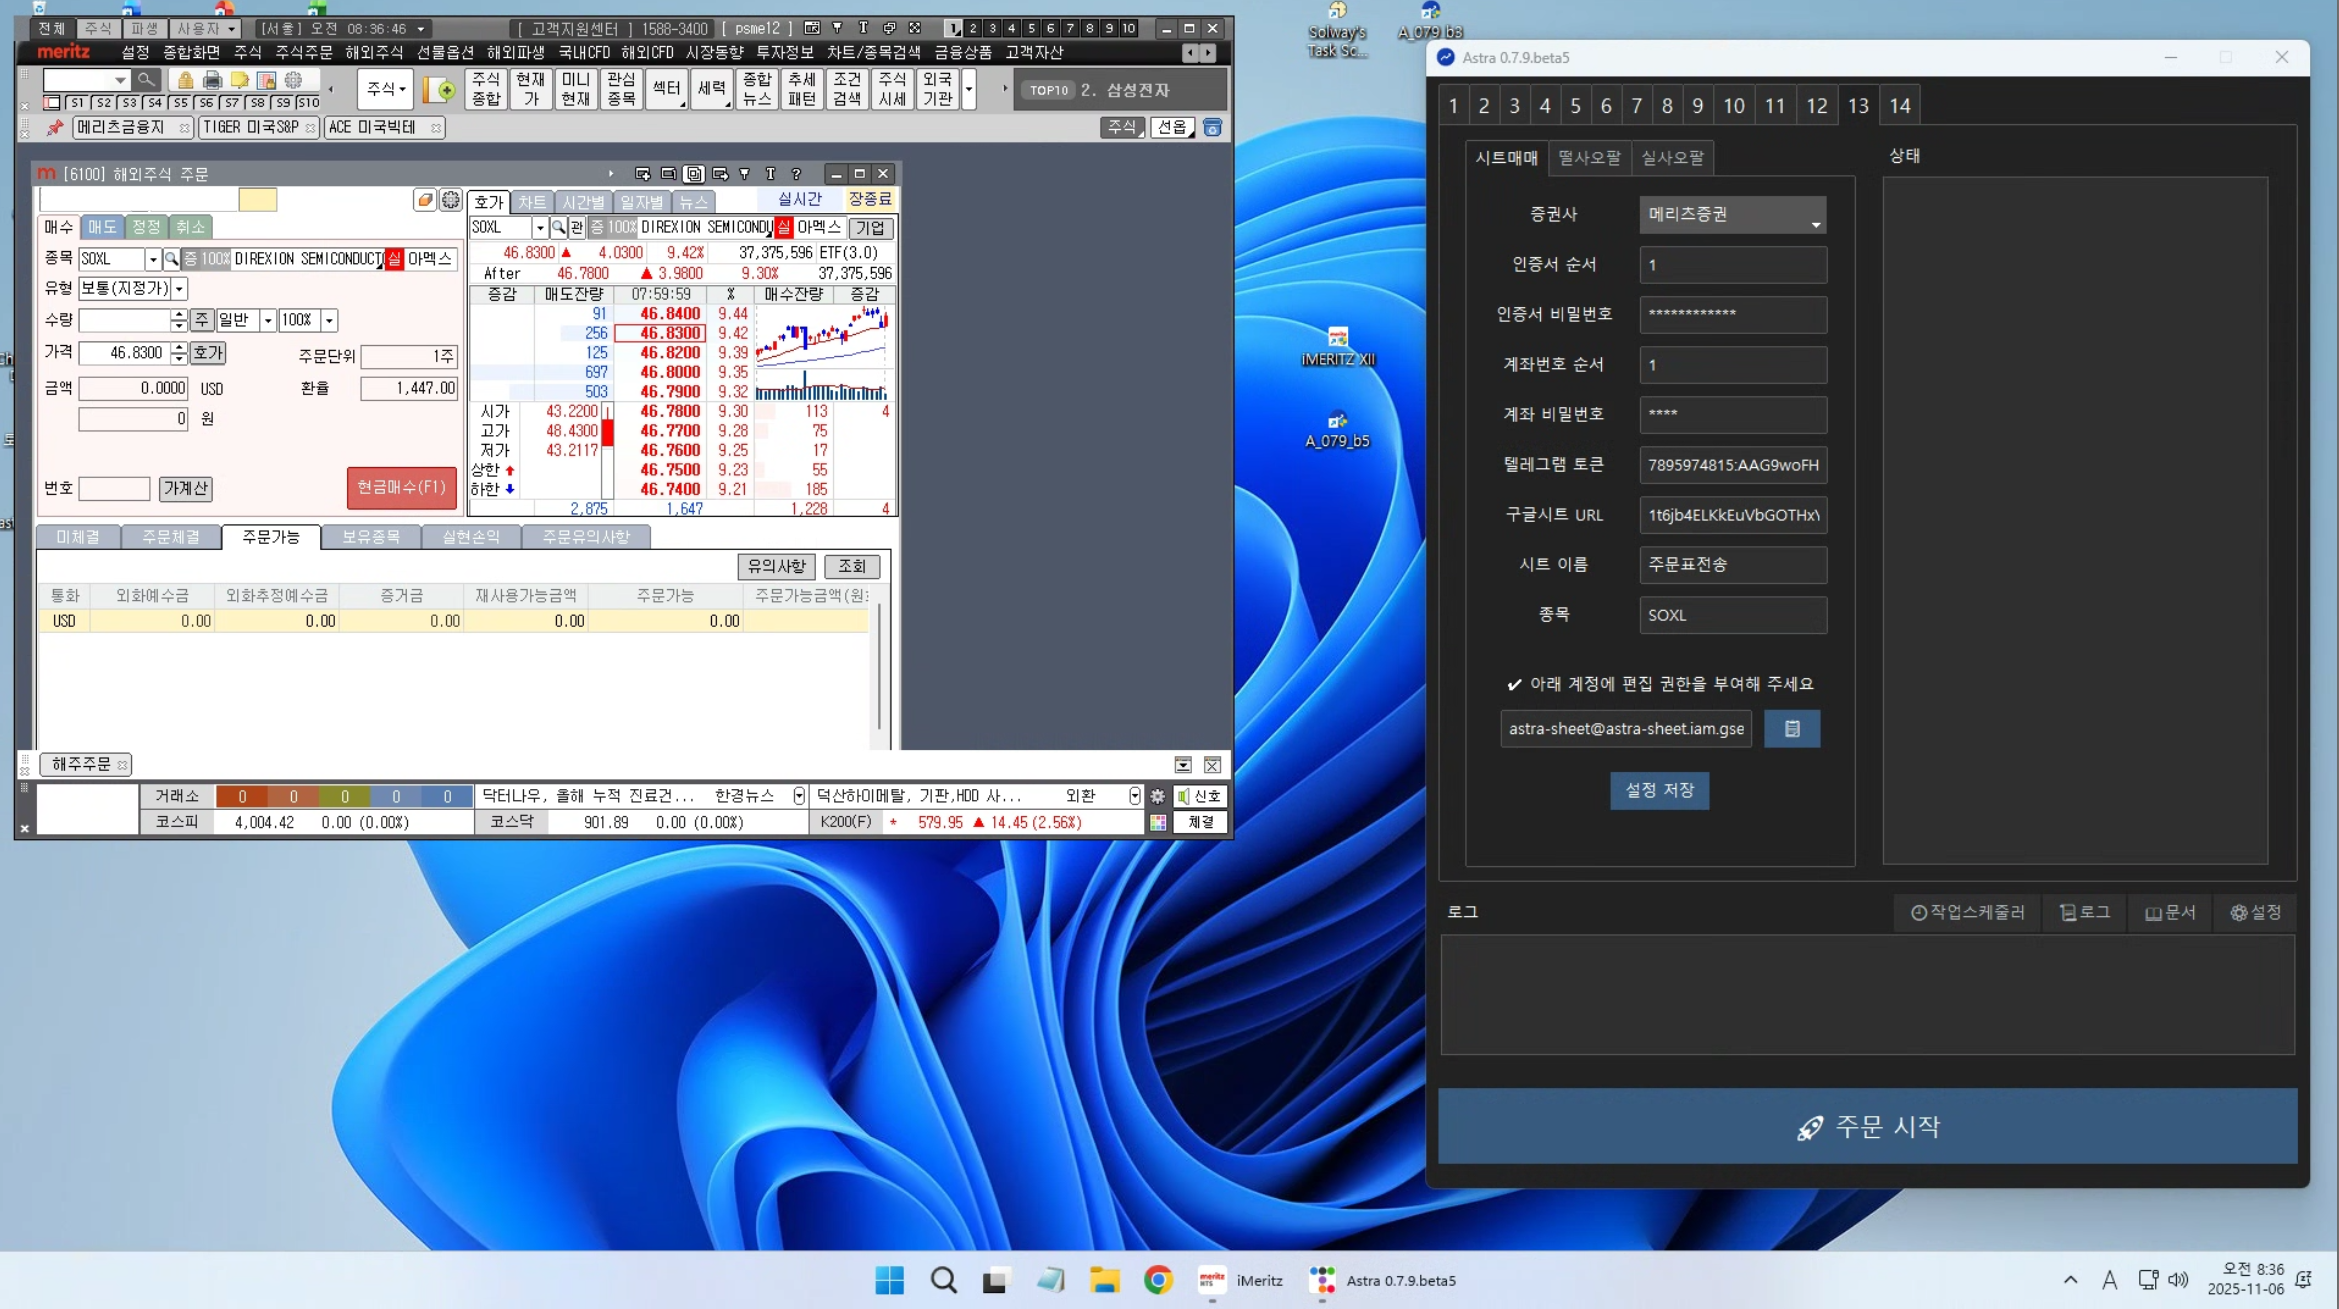
Task: Toggle the 실시간 realtime button
Action: (x=799, y=199)
